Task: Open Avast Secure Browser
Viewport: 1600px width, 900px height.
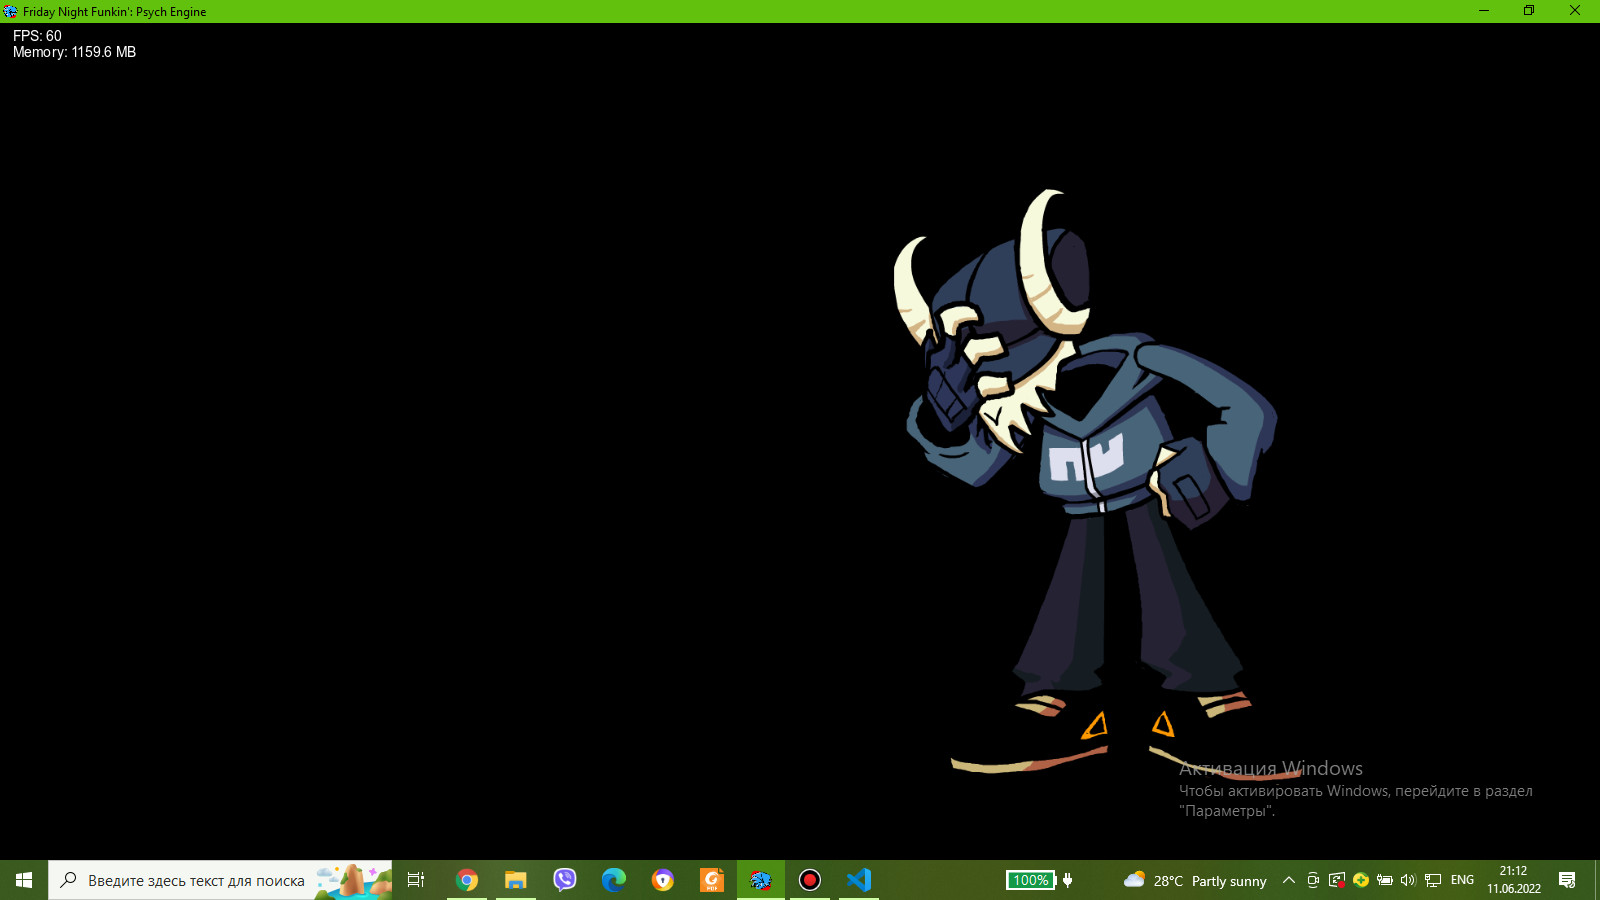Action: click(662, 880)
